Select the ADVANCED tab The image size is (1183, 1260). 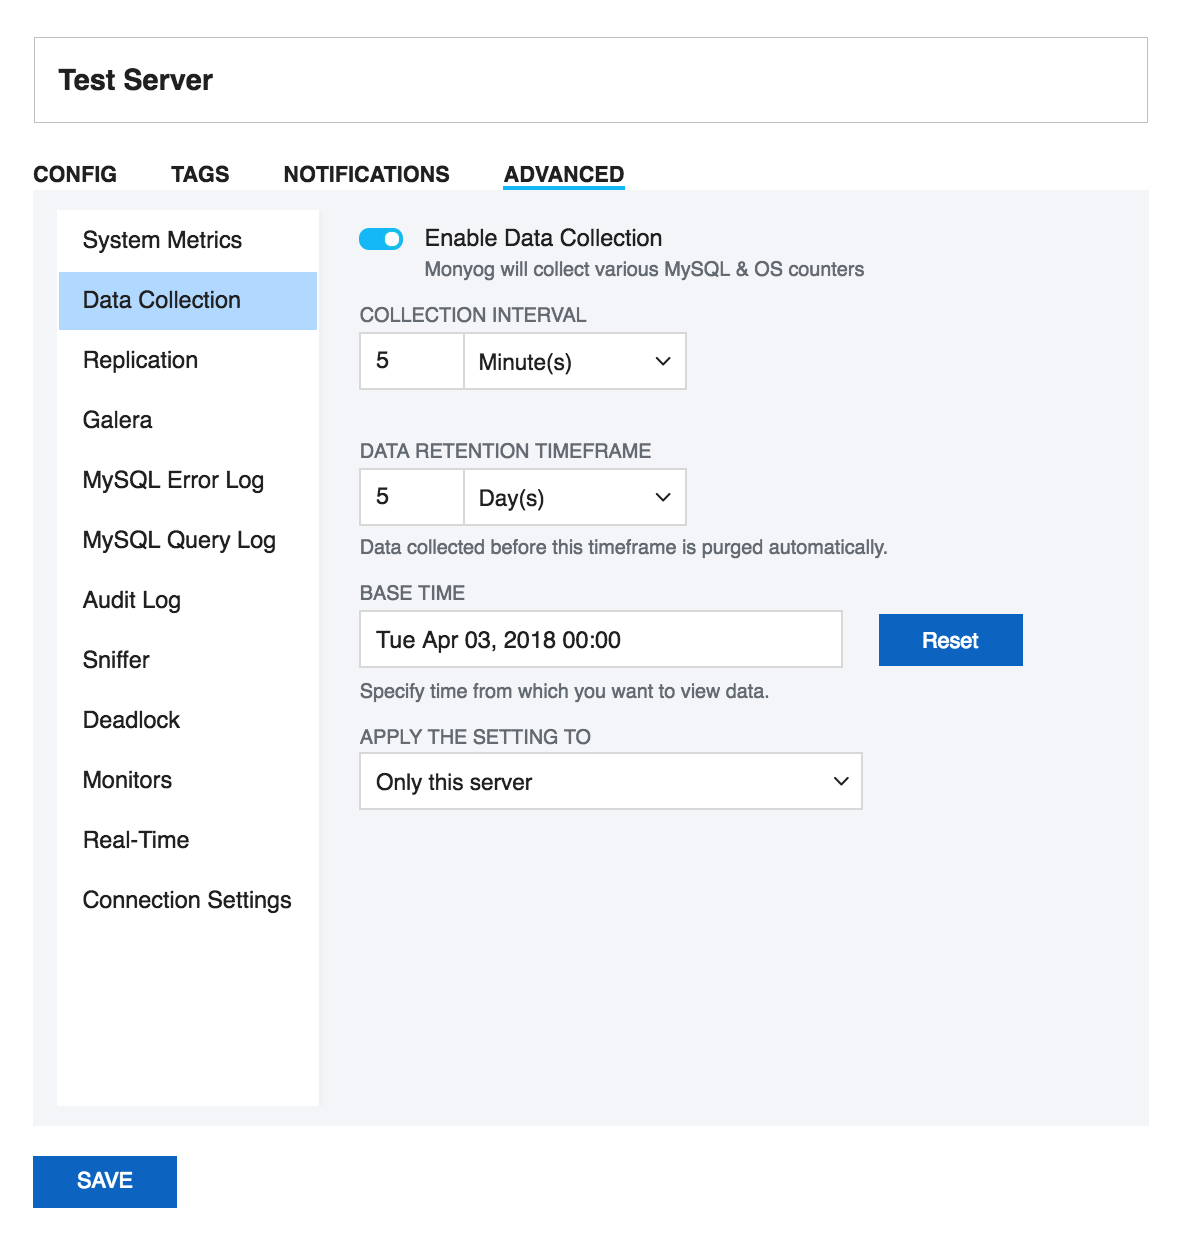pyautogui.click(x=564, y=174)
